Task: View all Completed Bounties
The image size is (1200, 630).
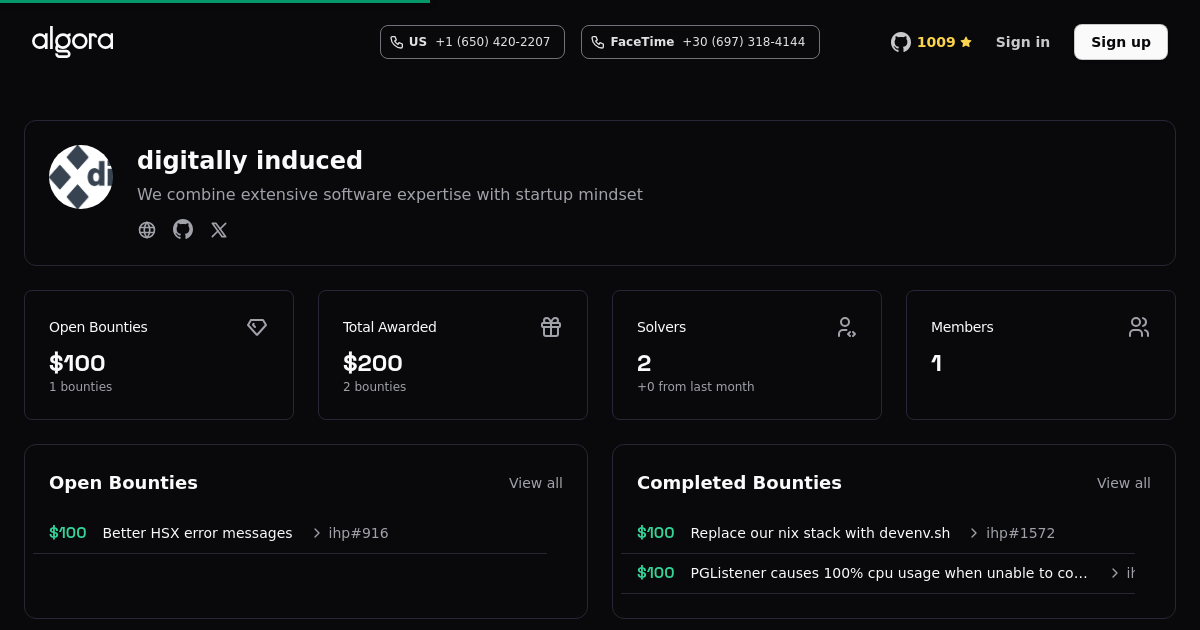Action: (1123, 483)
